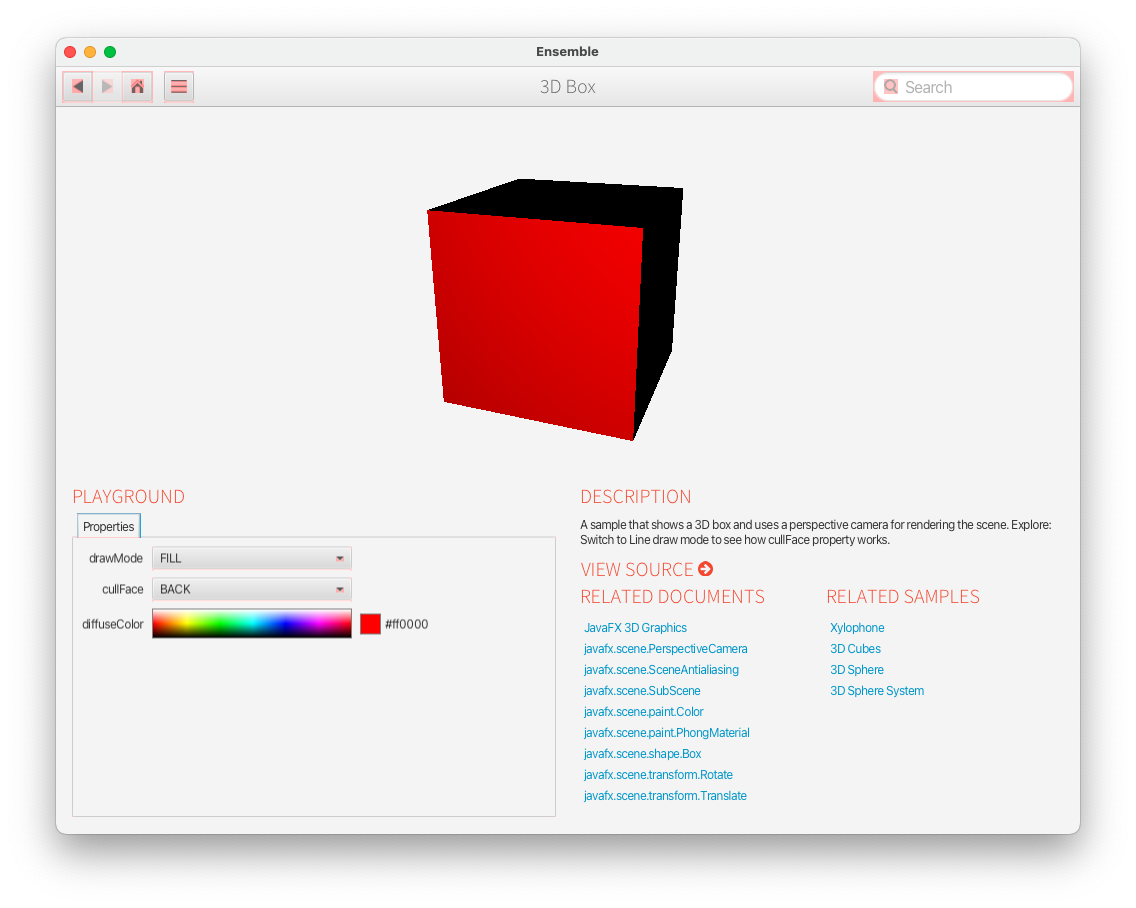Click the magnifier icon in search box
The height and width of the screenshot is (908, 1136).
tap(890, 87)
